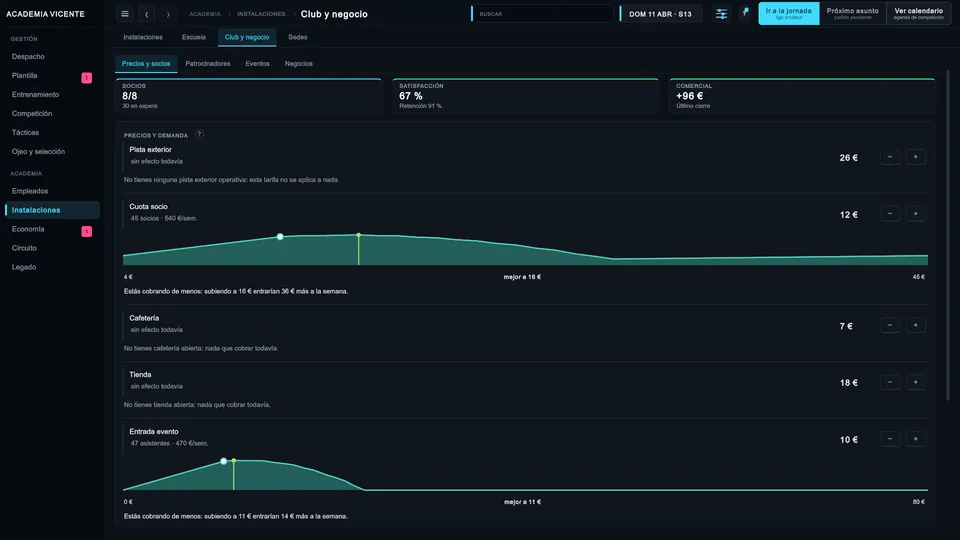960x540 pixels.
Task: Click the Satisfacción 67 % card
Action: click(525, 96)
